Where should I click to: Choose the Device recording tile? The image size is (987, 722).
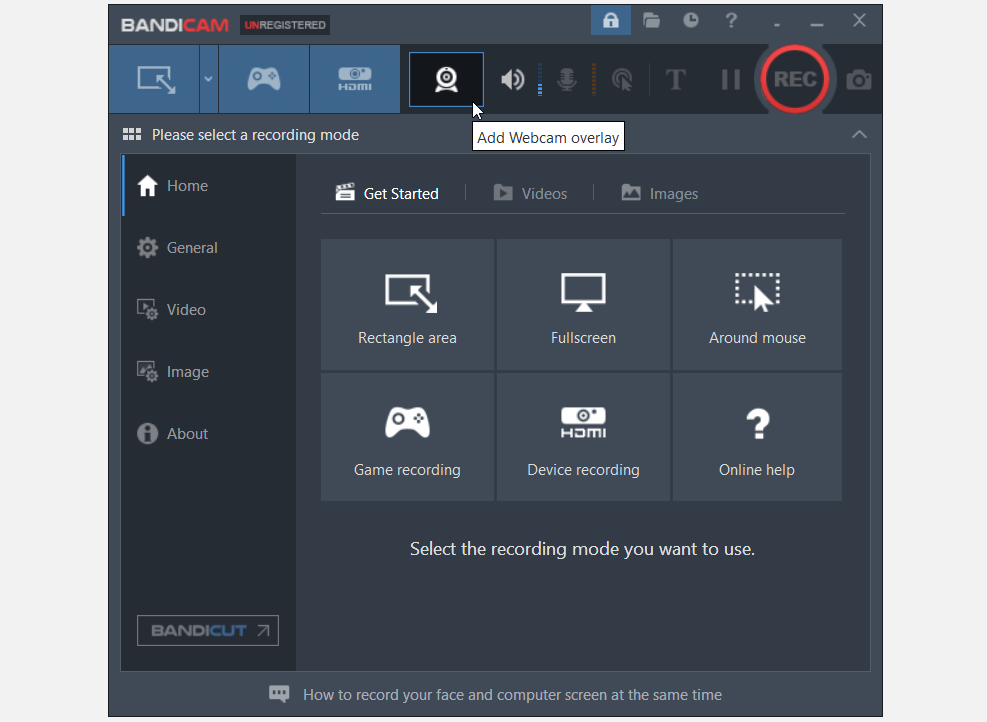[x=584, y=437]
